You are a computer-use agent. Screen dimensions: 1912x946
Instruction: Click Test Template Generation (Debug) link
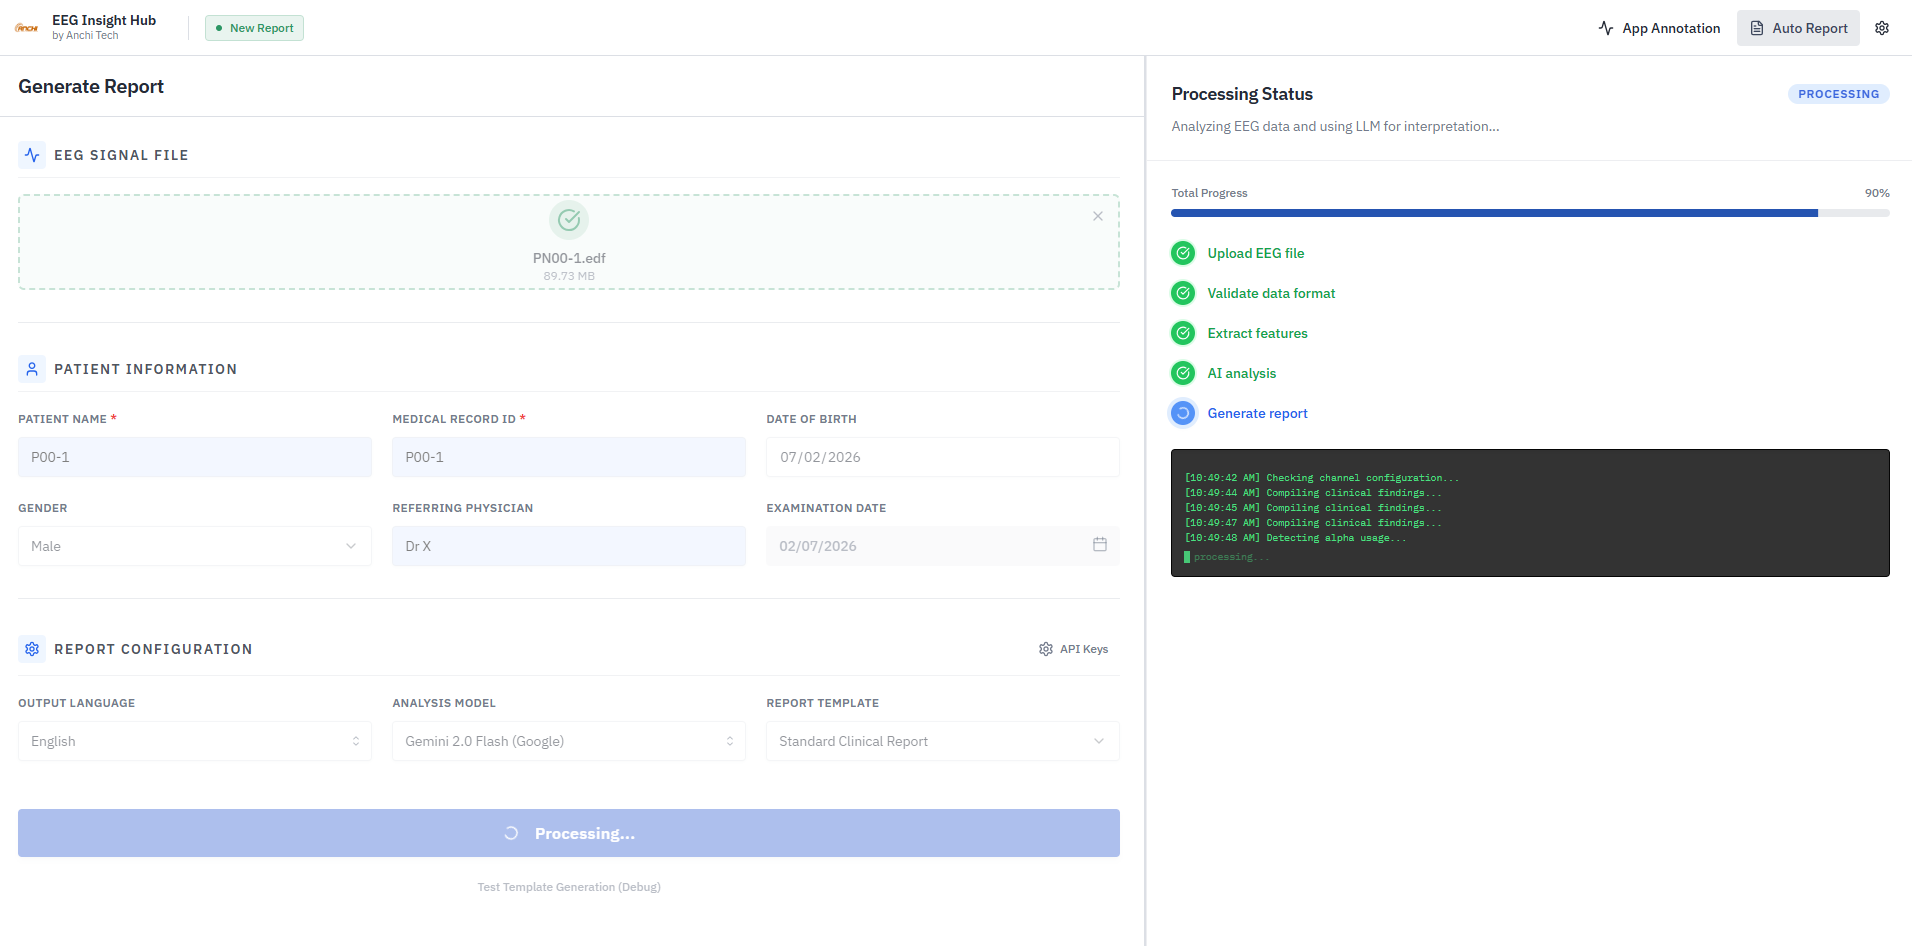[x=569, y=887]
